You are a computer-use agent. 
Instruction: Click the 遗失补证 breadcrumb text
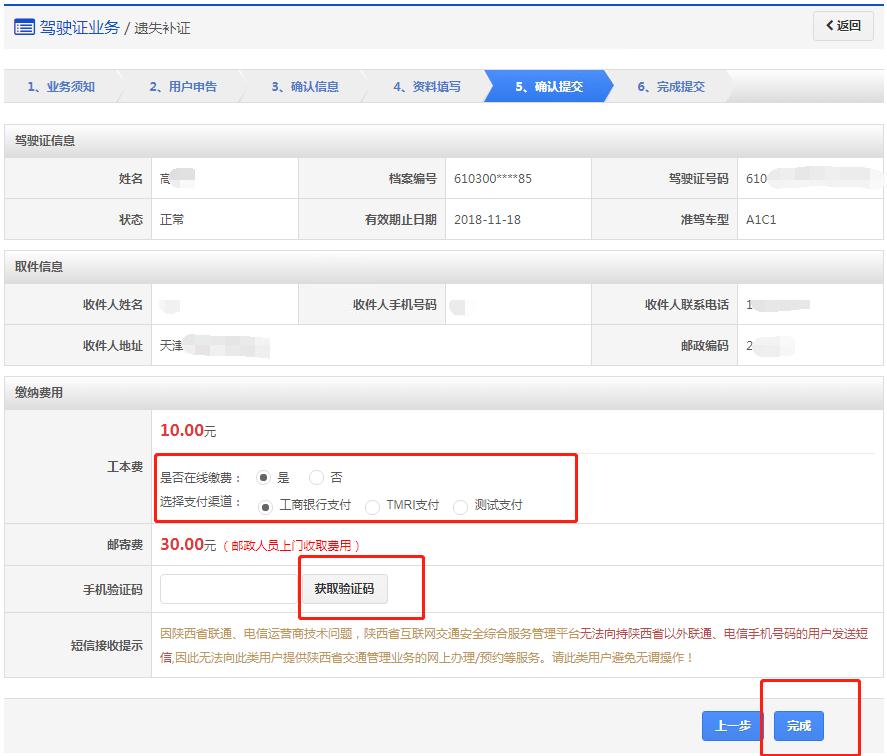click(x=162, y=28)
